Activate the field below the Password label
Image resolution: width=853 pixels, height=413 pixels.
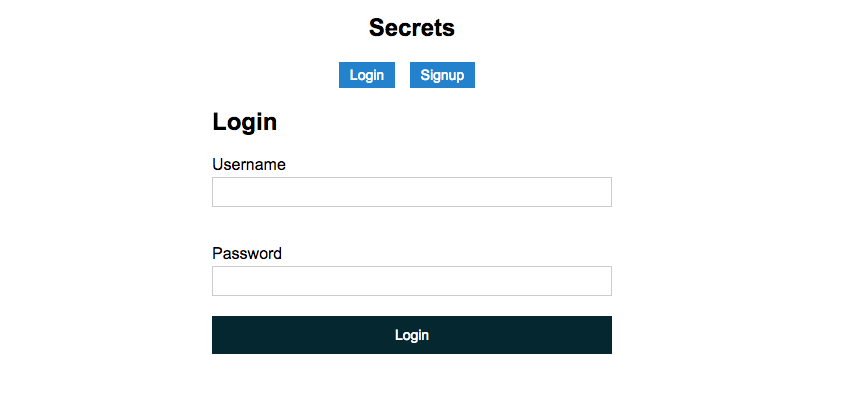click(x=411, y=281)
